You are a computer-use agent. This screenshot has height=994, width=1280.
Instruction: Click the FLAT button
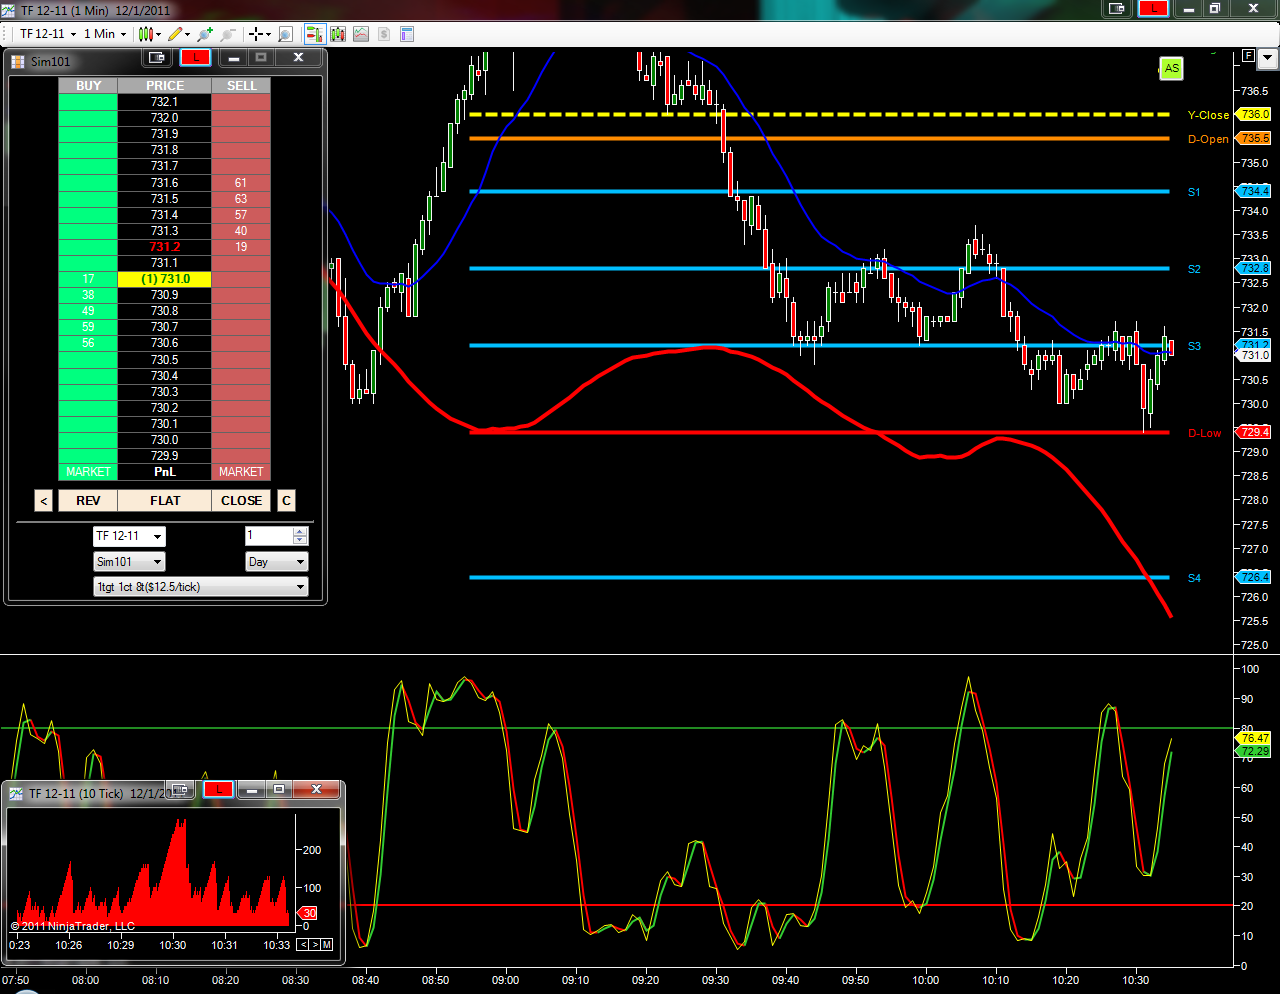click(165, 501)
